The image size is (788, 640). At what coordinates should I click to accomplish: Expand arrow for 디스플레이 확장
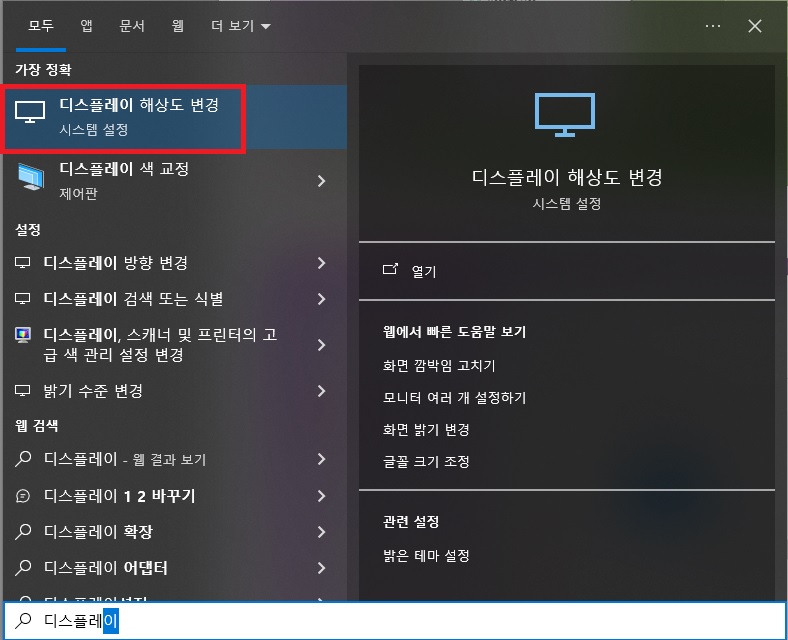(322, 532)
